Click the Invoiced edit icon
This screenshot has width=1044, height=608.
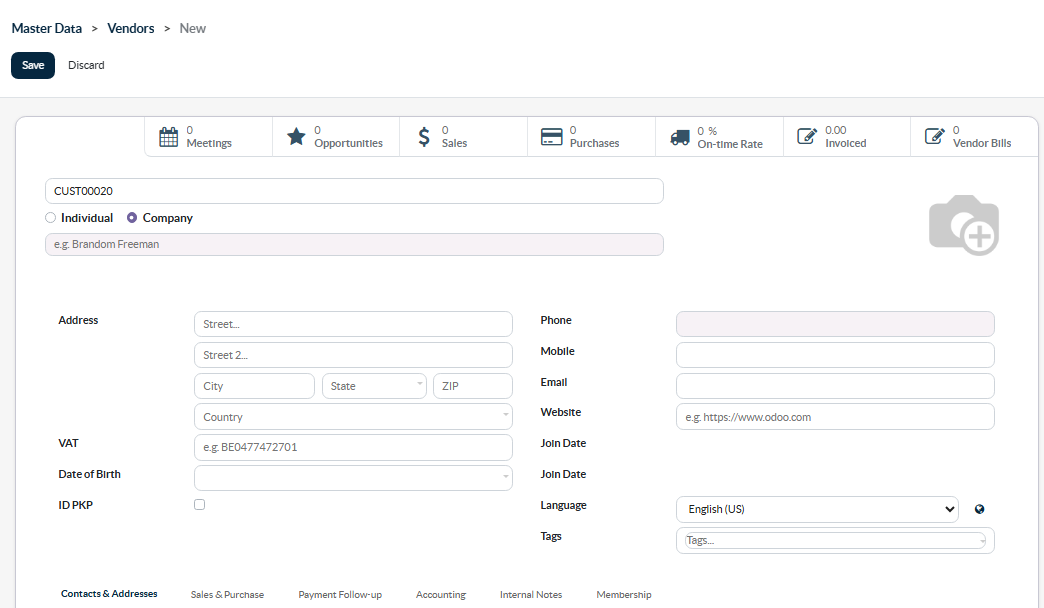click(x=807, y=137)
